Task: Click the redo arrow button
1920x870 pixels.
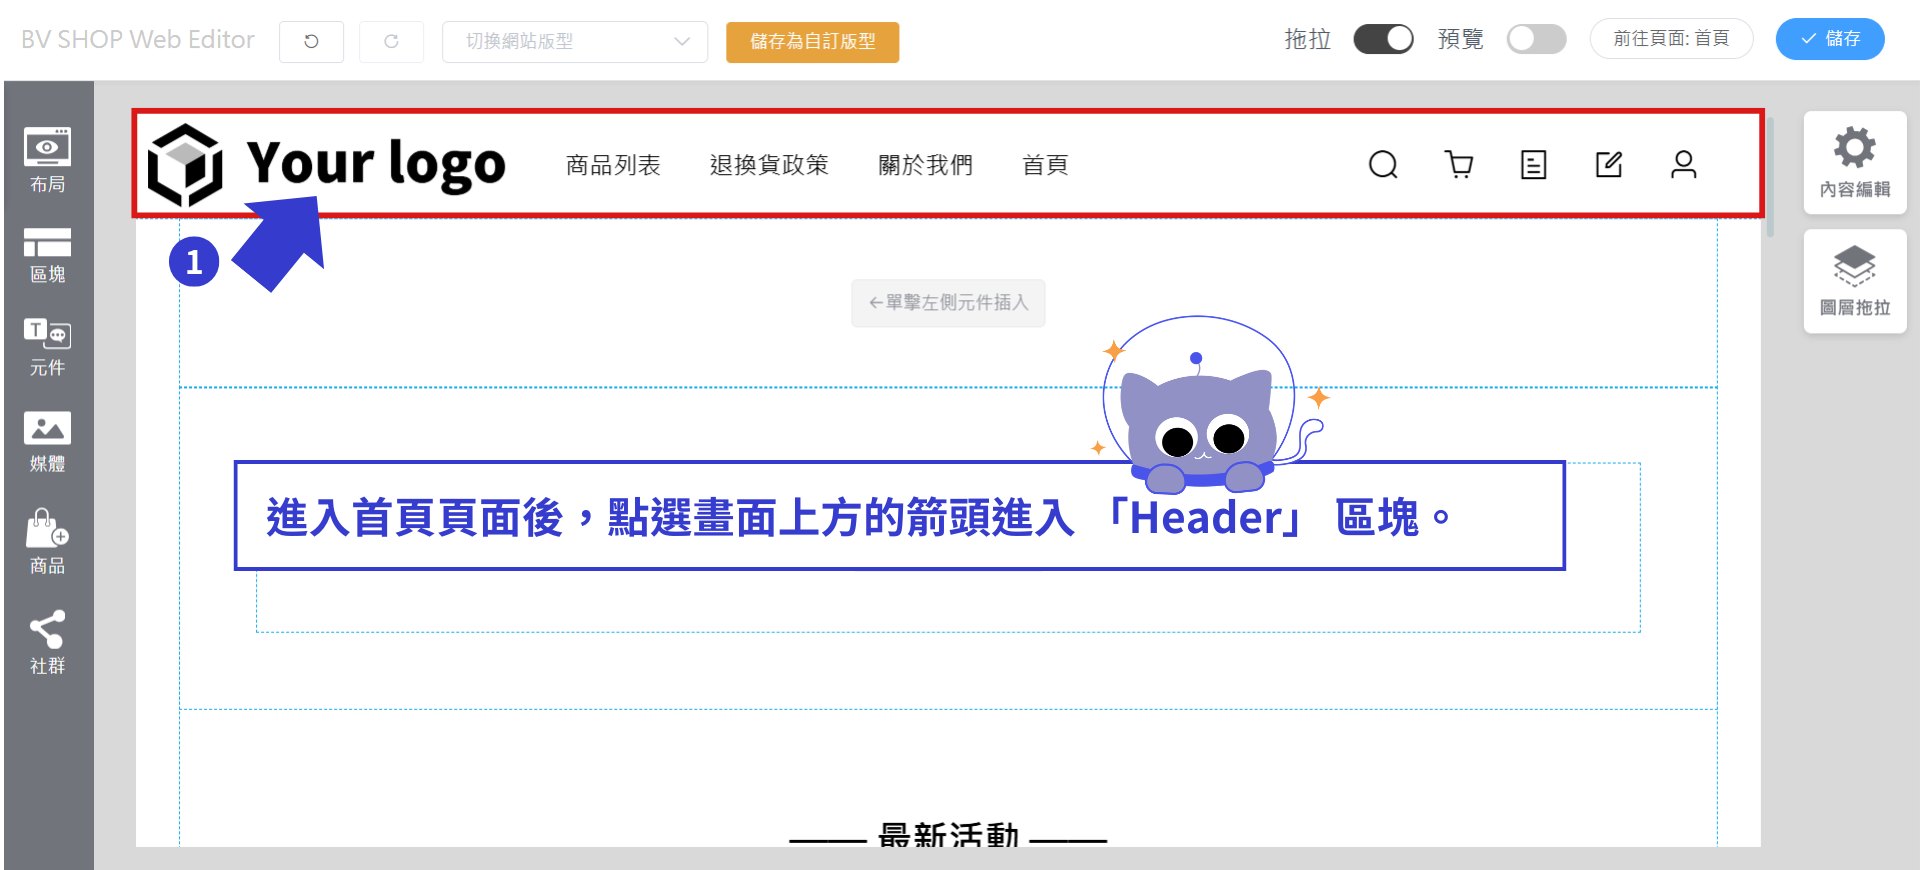Action: 391,41
